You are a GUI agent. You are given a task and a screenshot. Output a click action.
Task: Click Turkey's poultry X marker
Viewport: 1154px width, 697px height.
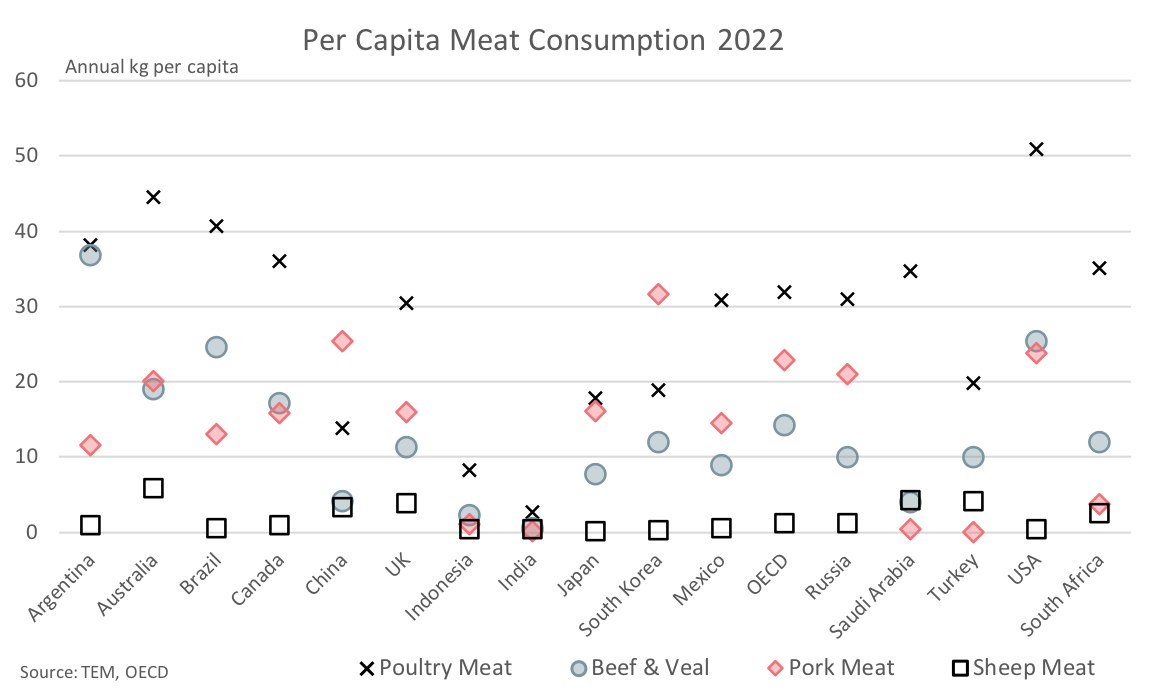coord(973,383)
